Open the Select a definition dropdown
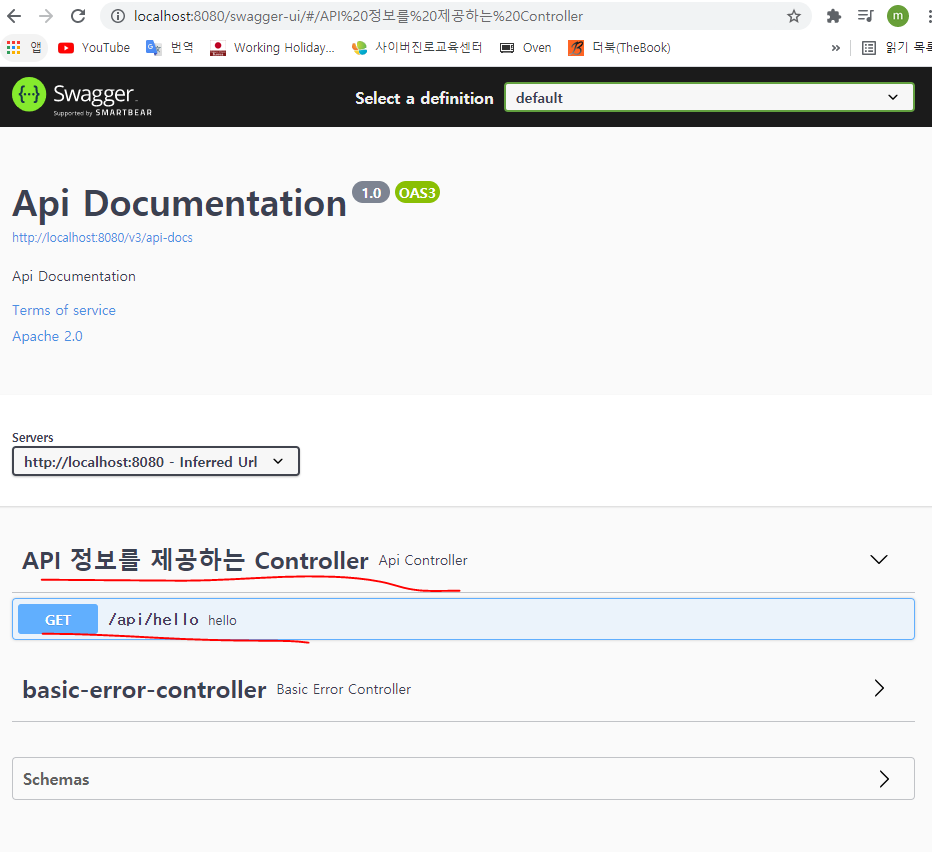 (709, 97)
